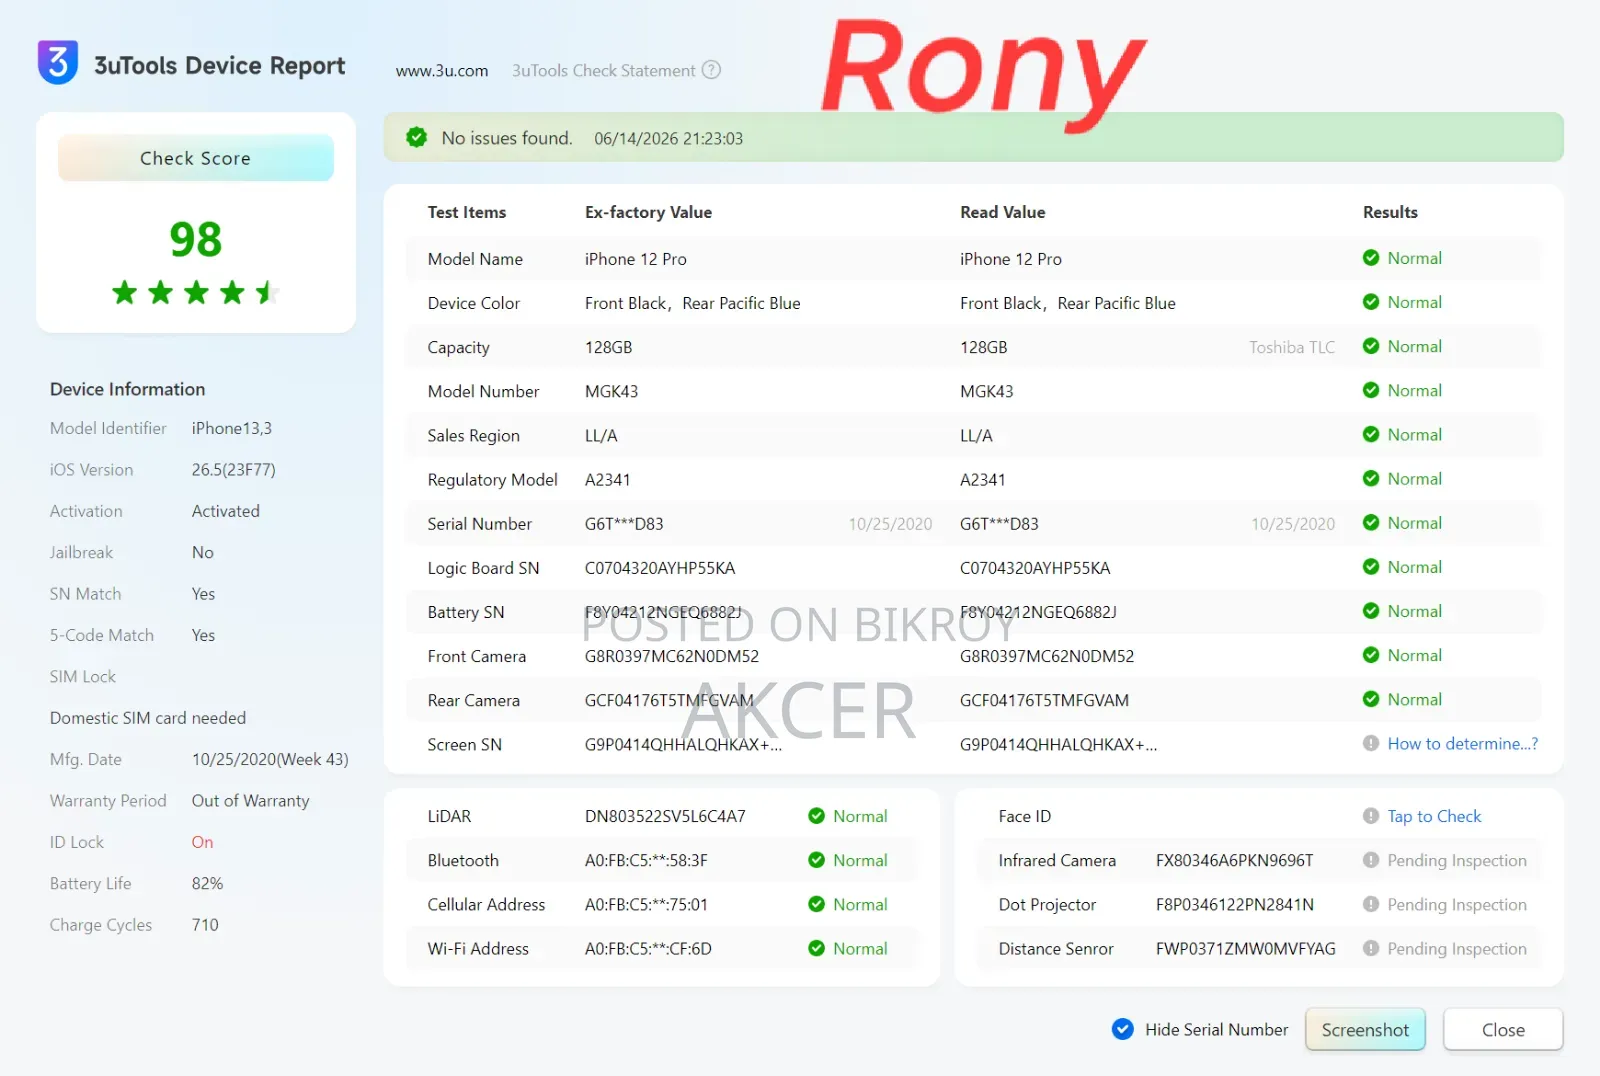Click the Mfg. Date 10/25/2020(Week 43) value

coord(270,760)
